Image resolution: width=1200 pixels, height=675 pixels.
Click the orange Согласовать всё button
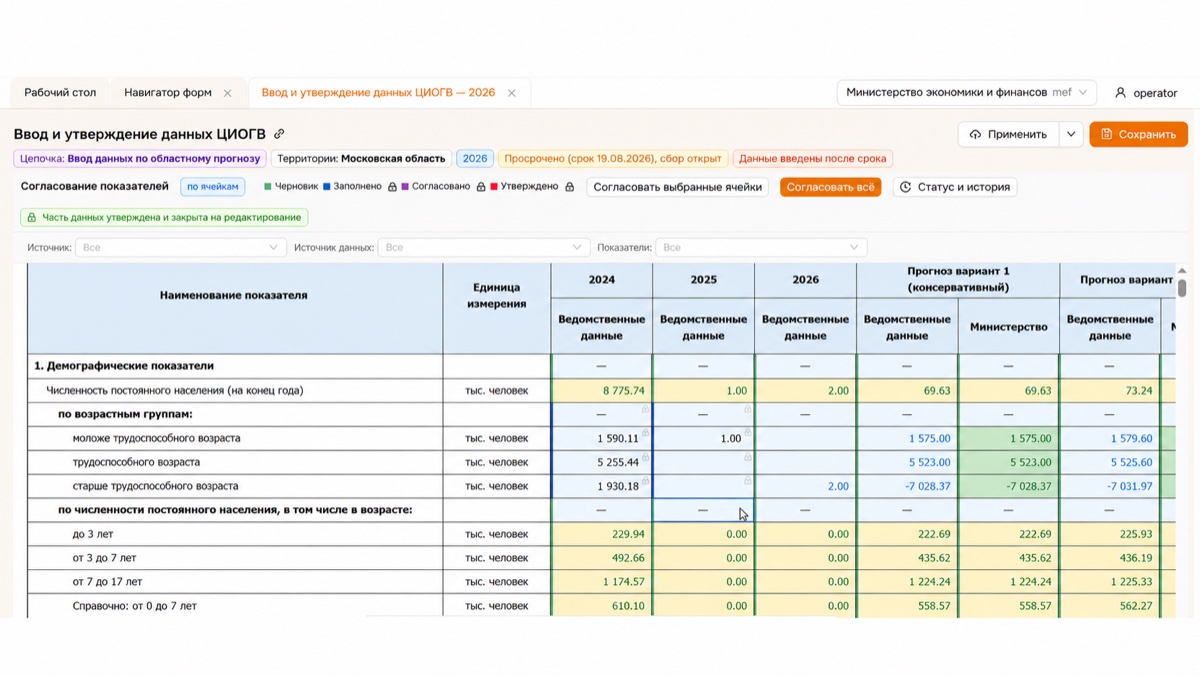pyautogui.click(x=830, y=187)
